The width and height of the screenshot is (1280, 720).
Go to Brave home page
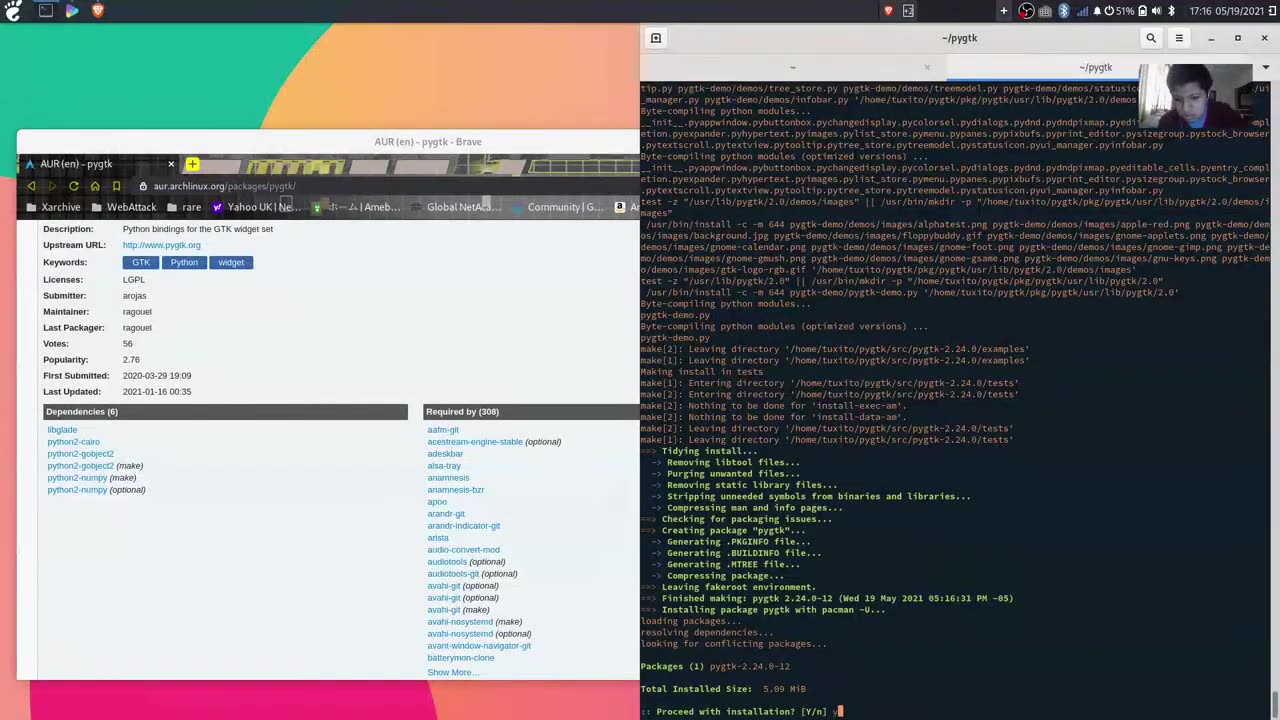[95, 186]
